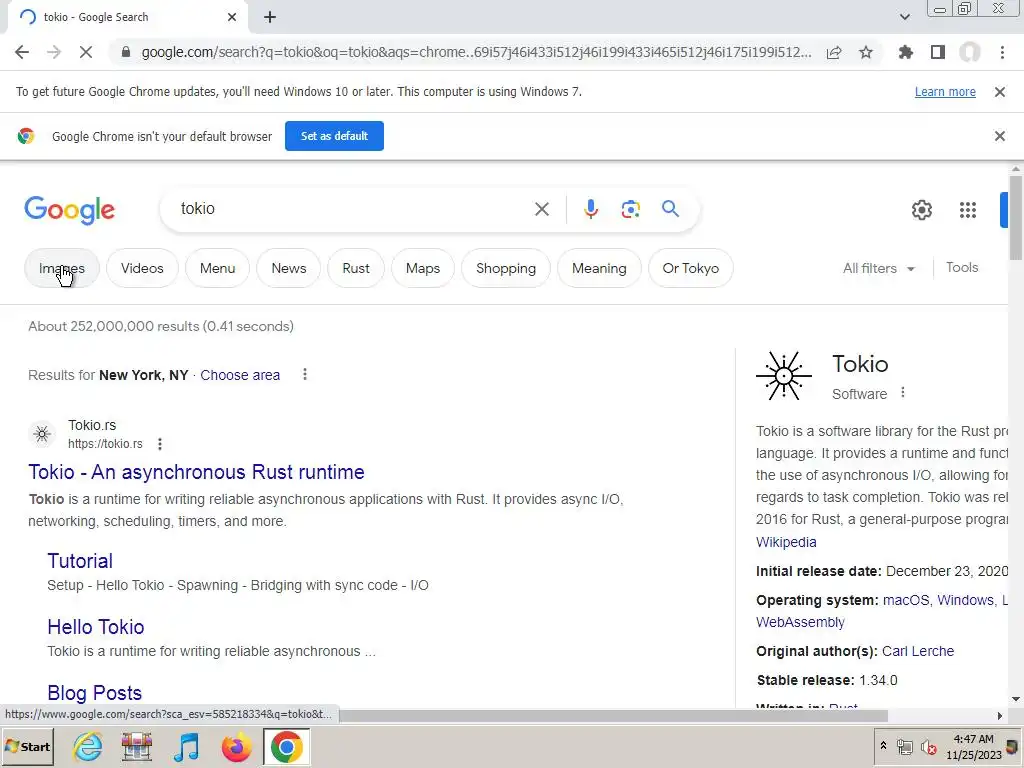Screen dimensions: 1024x768
Task: Click the Carl Lerche author link
Action: (x=918, y=651)
